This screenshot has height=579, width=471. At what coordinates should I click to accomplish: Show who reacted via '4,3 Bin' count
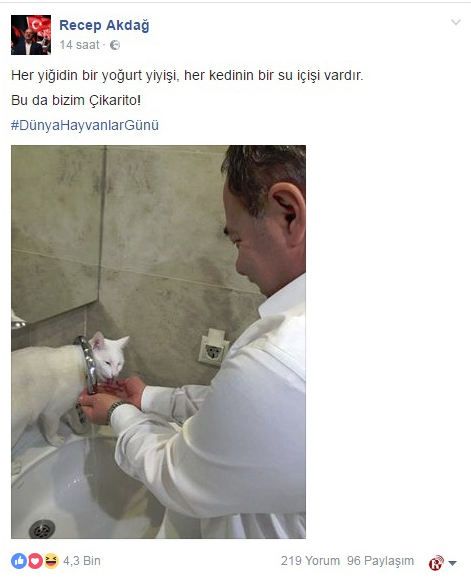[x=82, y=561]
